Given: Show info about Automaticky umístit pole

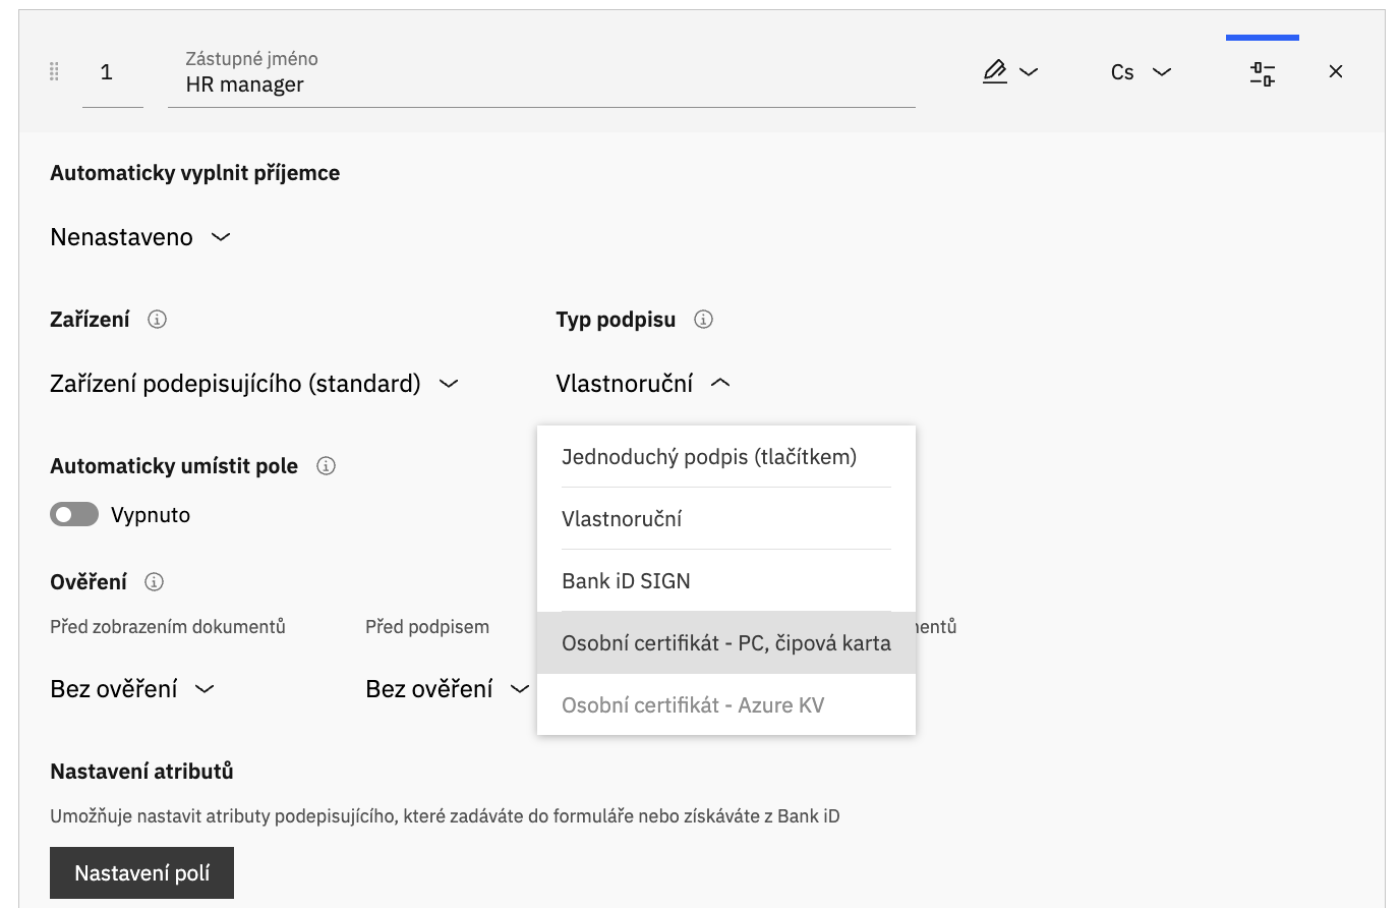Looking at the screenshot, I should [326, 466].
